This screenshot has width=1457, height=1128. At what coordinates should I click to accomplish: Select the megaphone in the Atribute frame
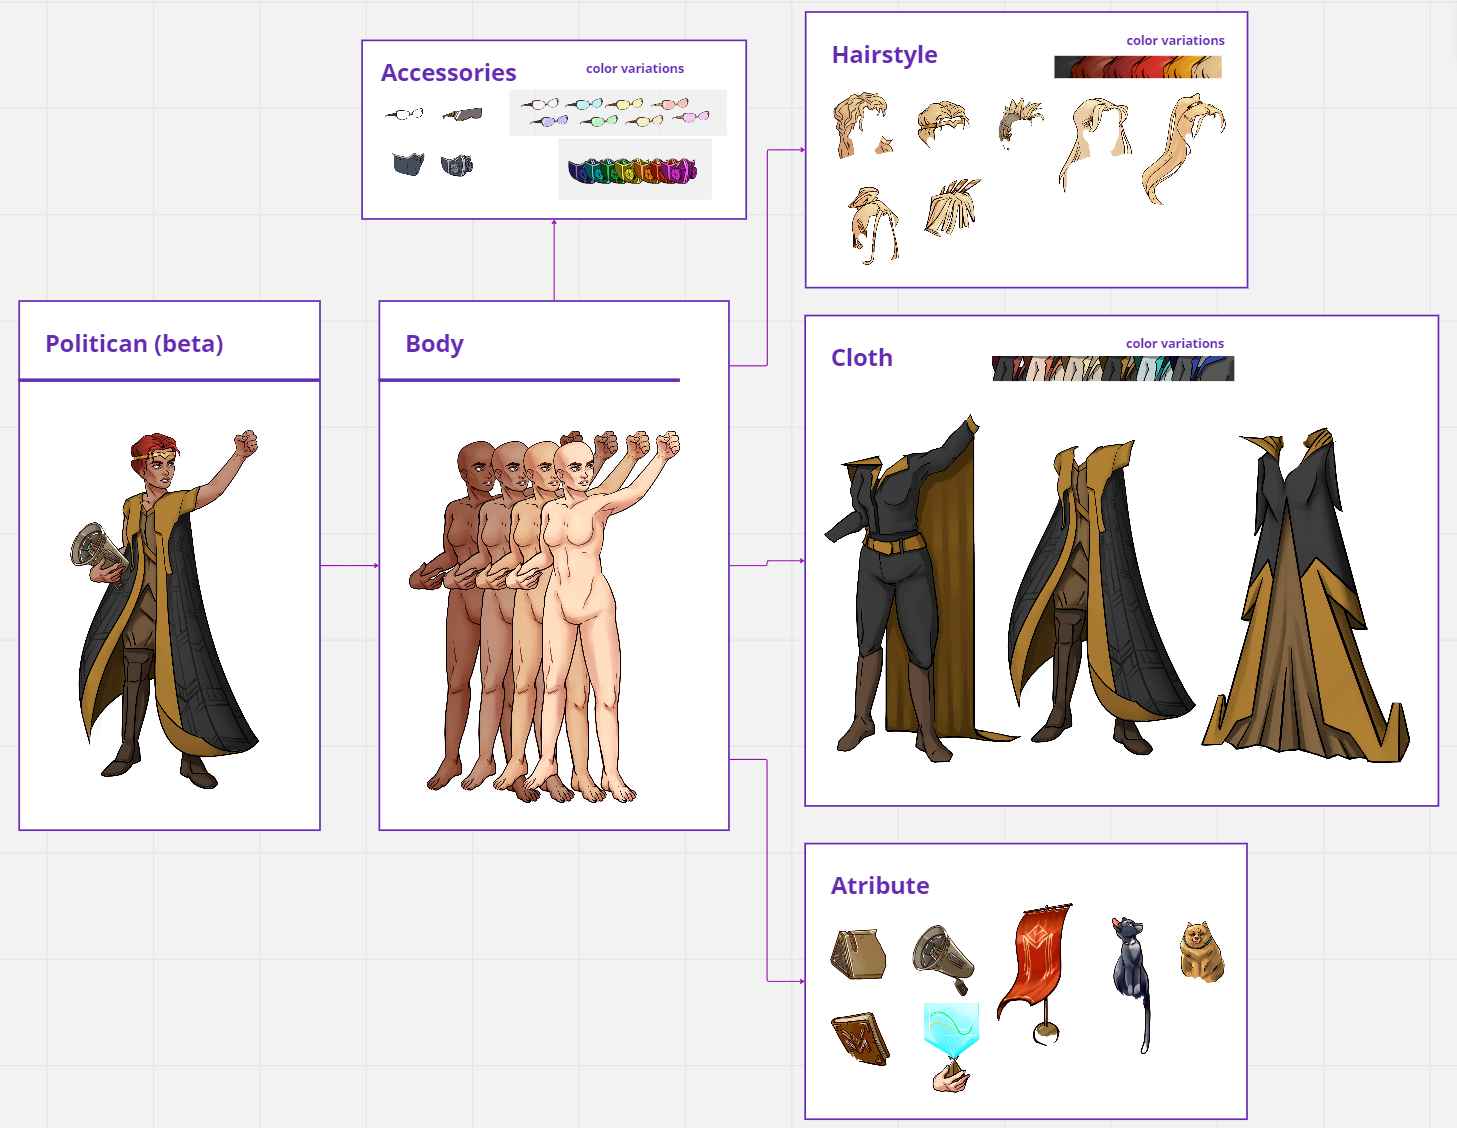click(943, 955)
